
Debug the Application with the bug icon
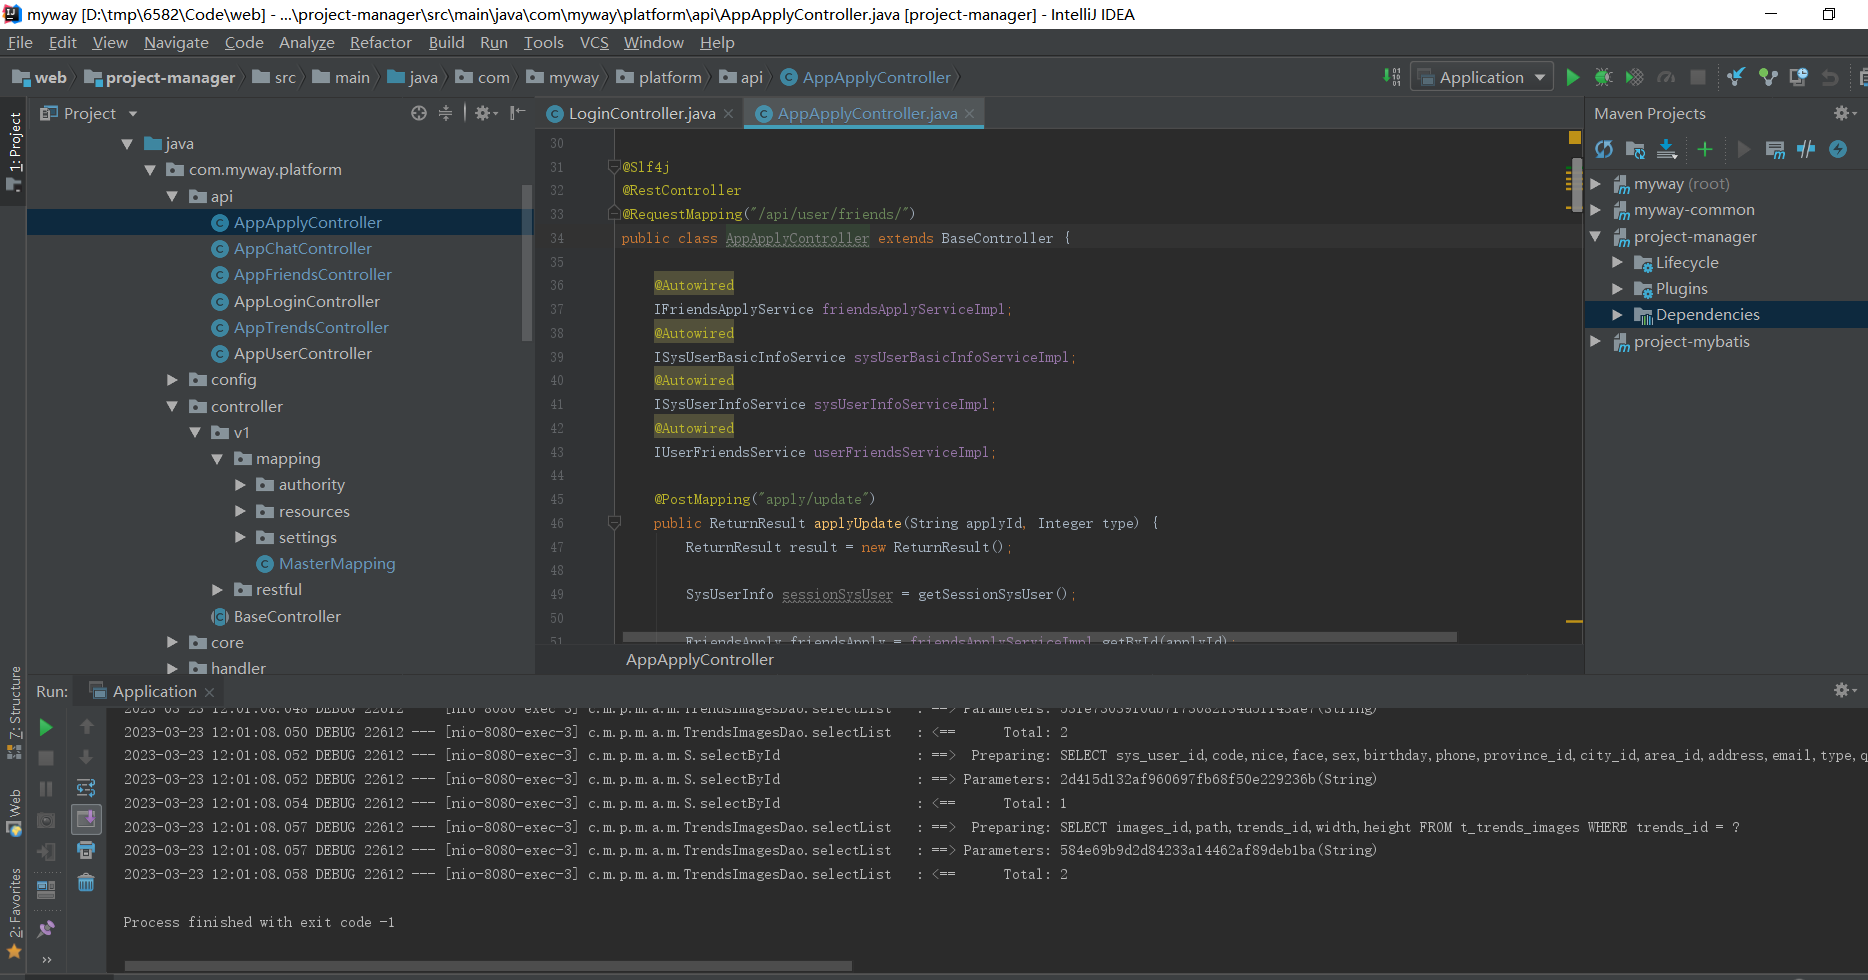(x=1603, y=77)
